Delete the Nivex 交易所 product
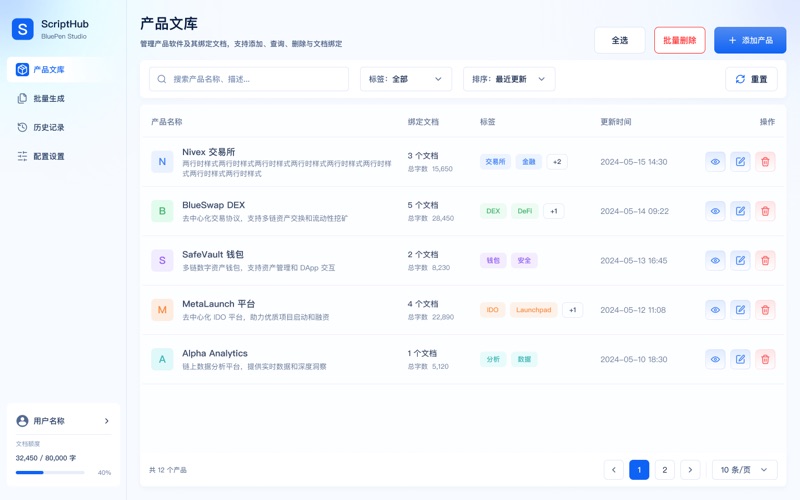Viewport: 800px width, 500px height. pos(765,162)
